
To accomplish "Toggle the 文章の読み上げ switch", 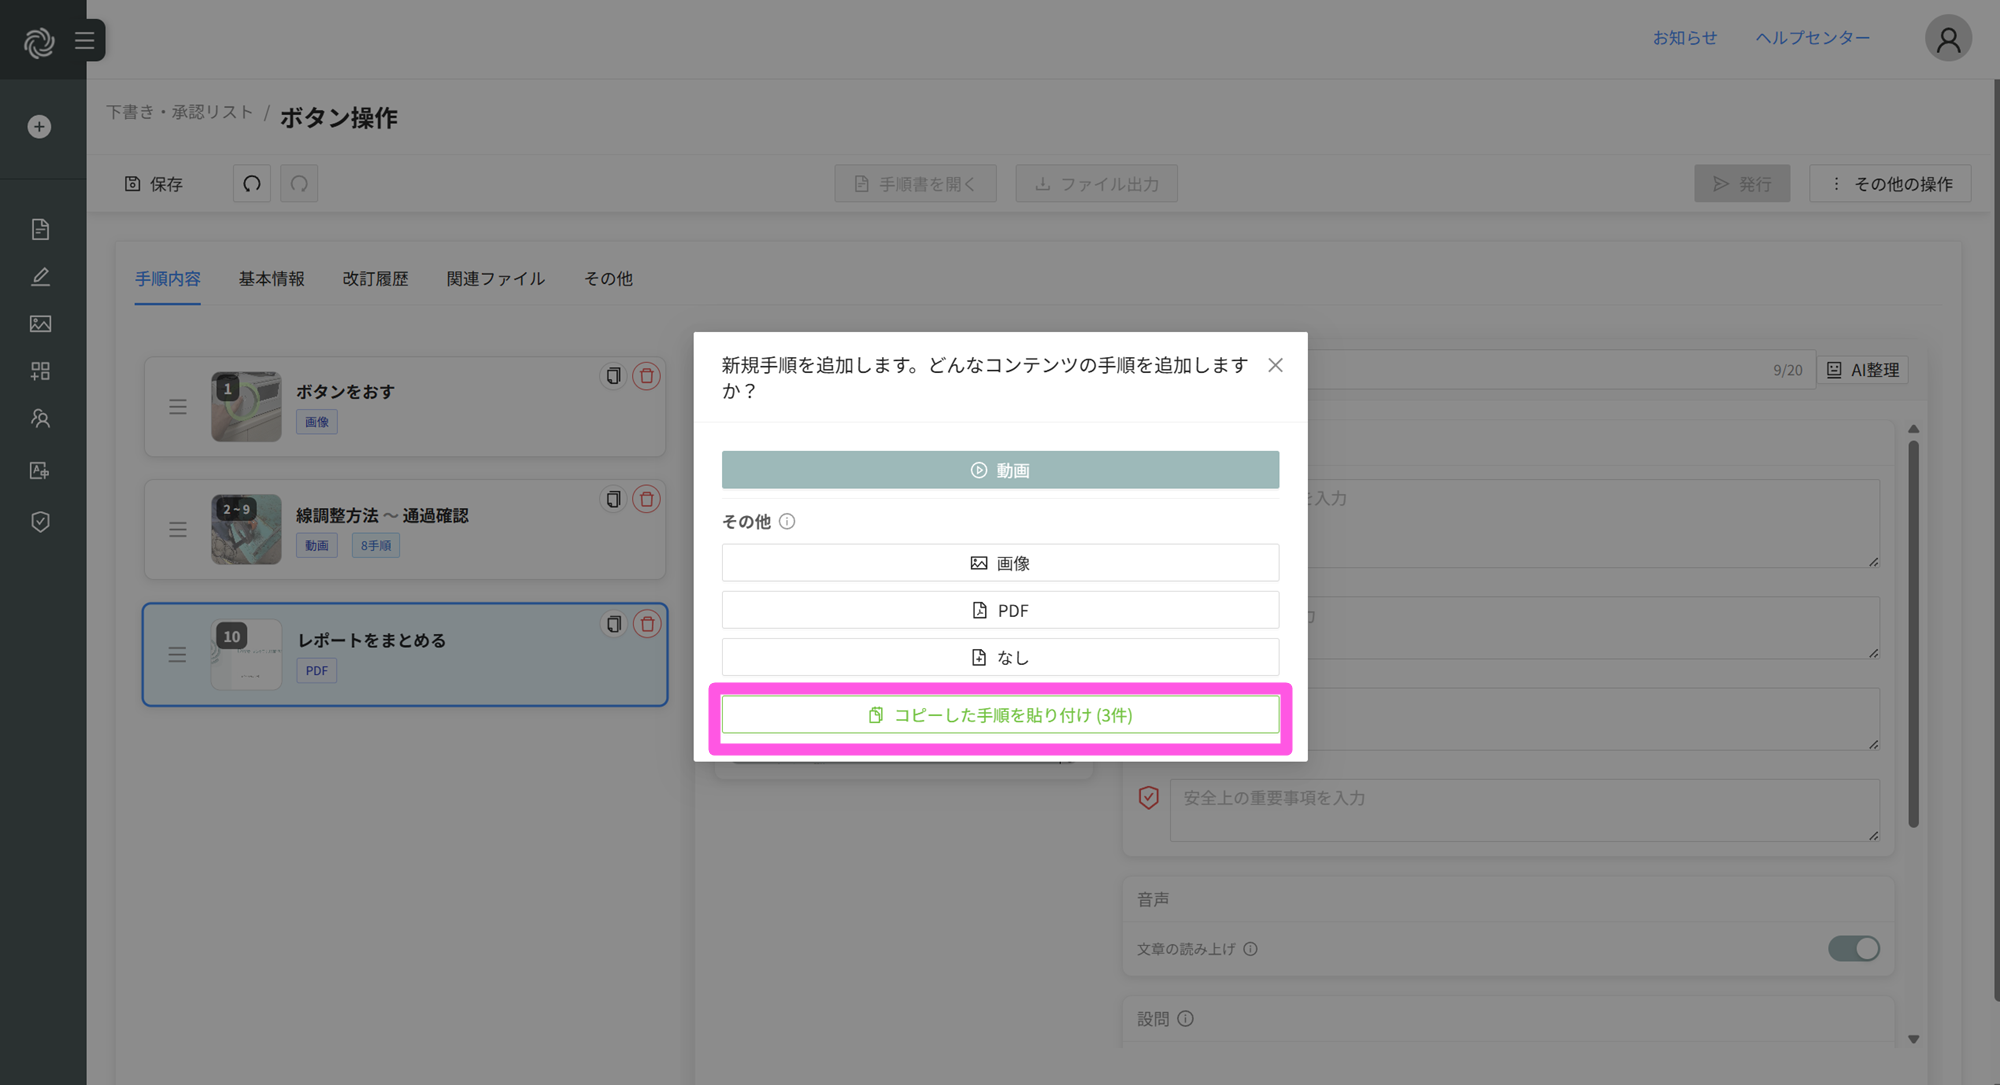I will (x=1853, y=948).
